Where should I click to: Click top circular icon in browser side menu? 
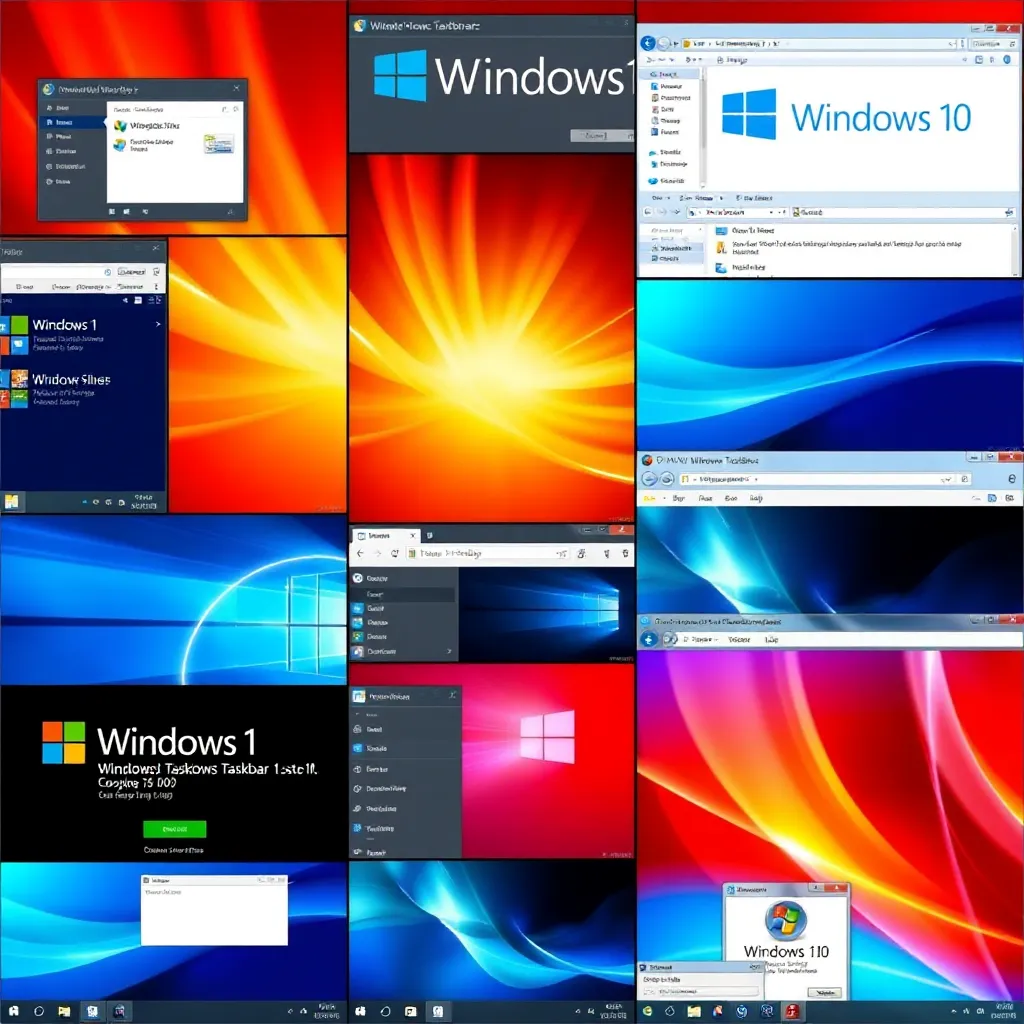[358, 578]
